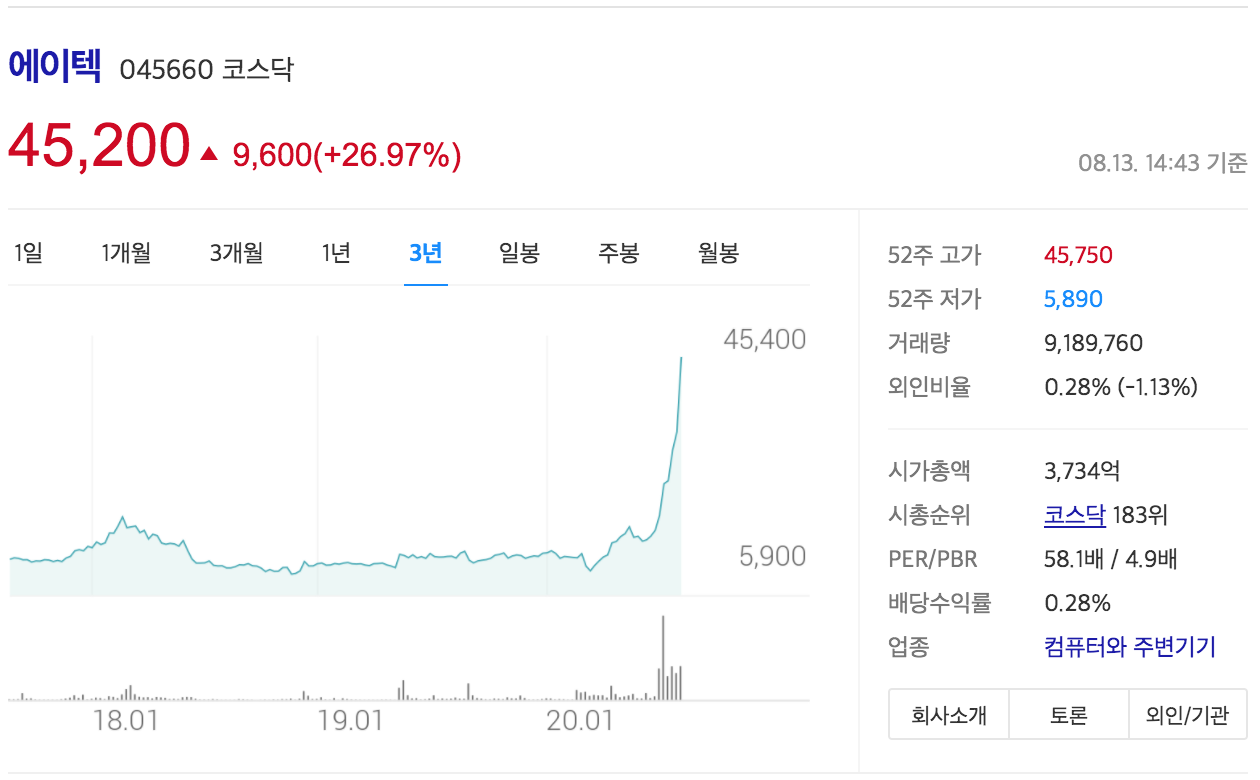Switch to 일봉 daily candle chart
Viewport: 1260px width, 780px height.
coord(519,253)
